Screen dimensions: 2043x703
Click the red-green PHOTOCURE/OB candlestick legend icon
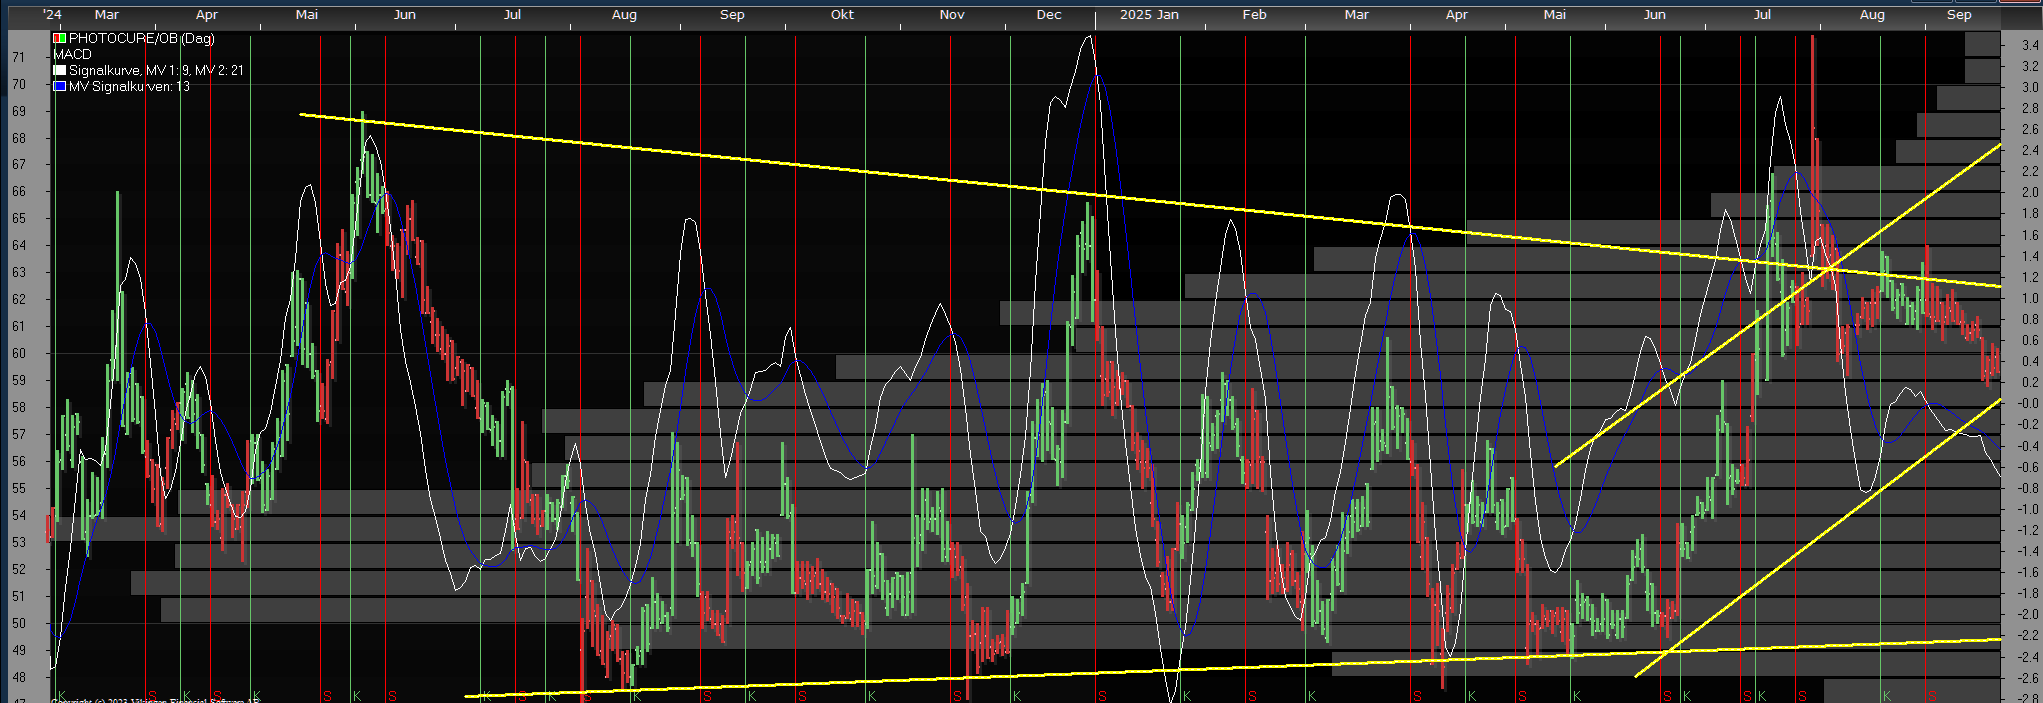click(60, 39)
